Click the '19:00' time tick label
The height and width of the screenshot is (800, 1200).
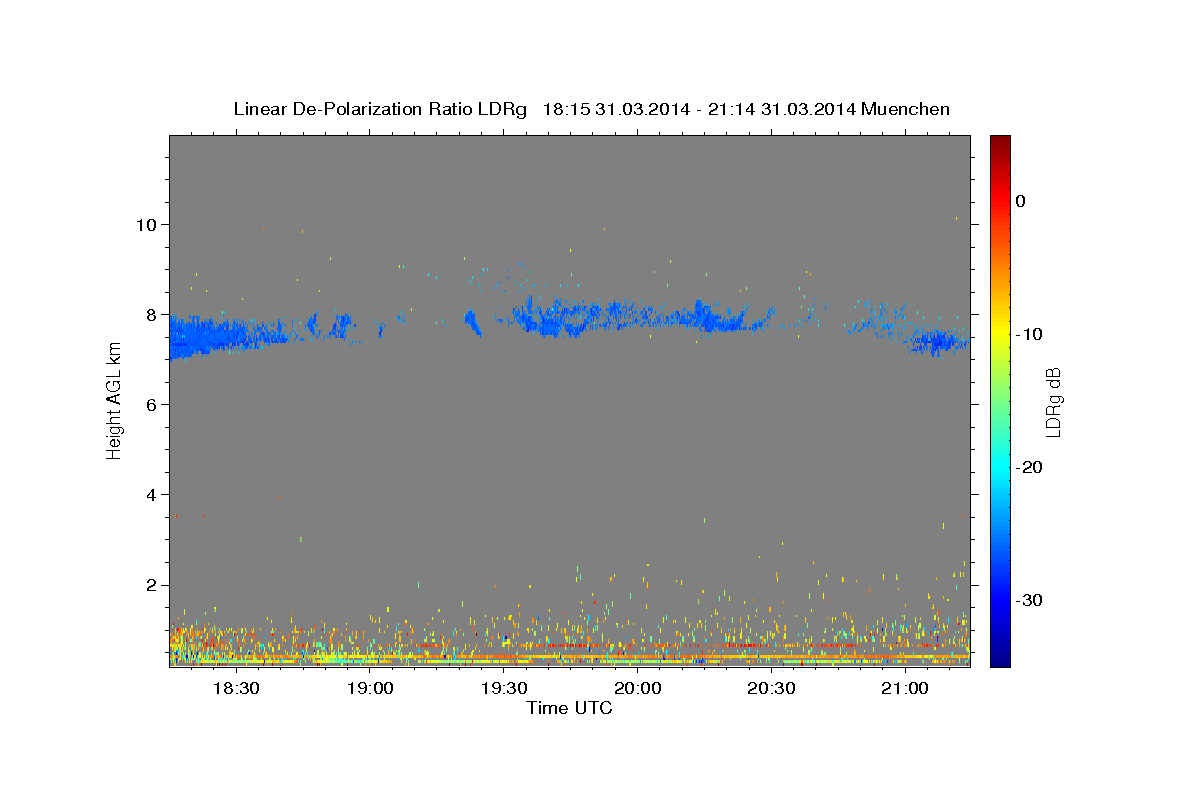pos(370,689)
